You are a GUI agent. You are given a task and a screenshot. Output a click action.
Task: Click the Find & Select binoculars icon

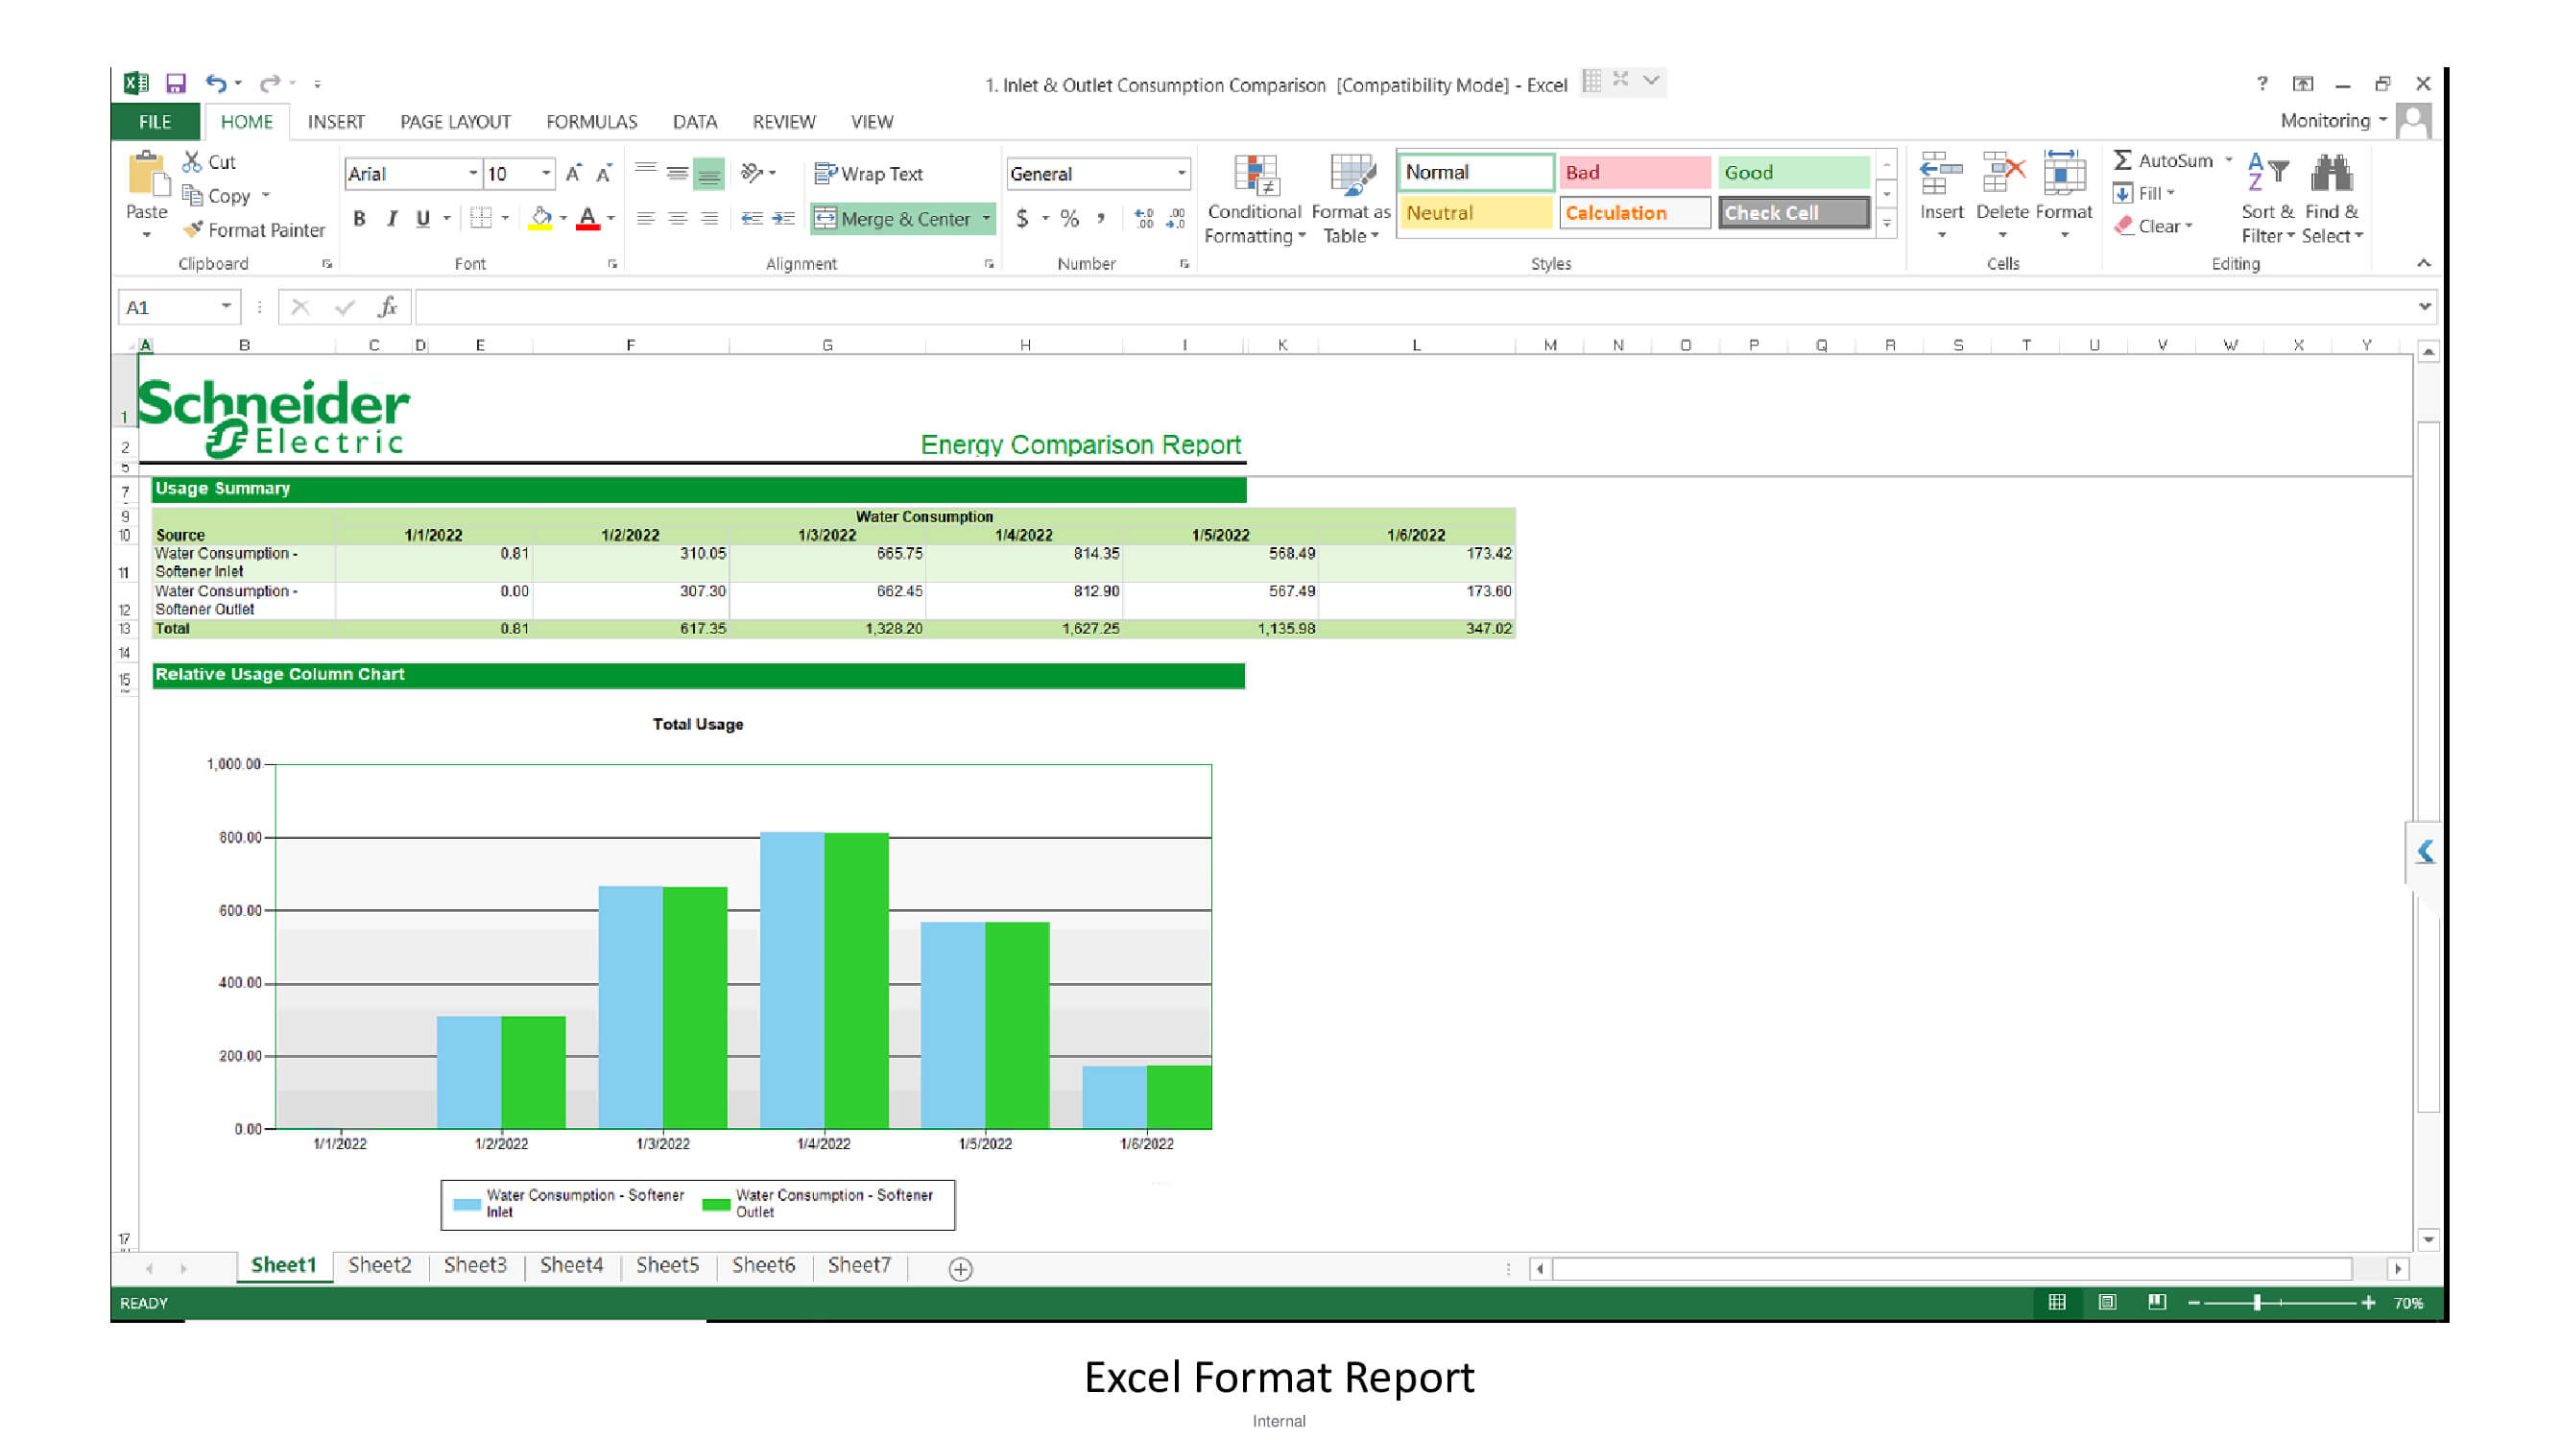pyautogui.click(x=2331, y=175)
